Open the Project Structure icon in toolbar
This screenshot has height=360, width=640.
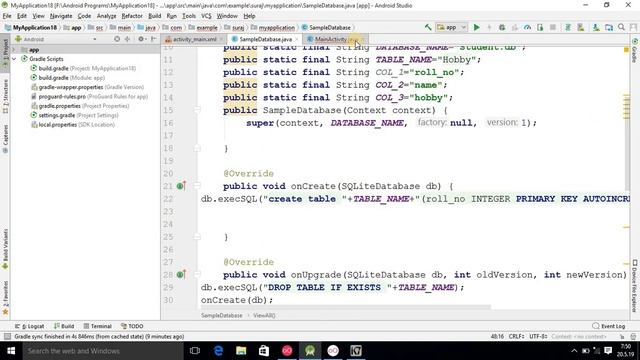[x=609, y=27]
